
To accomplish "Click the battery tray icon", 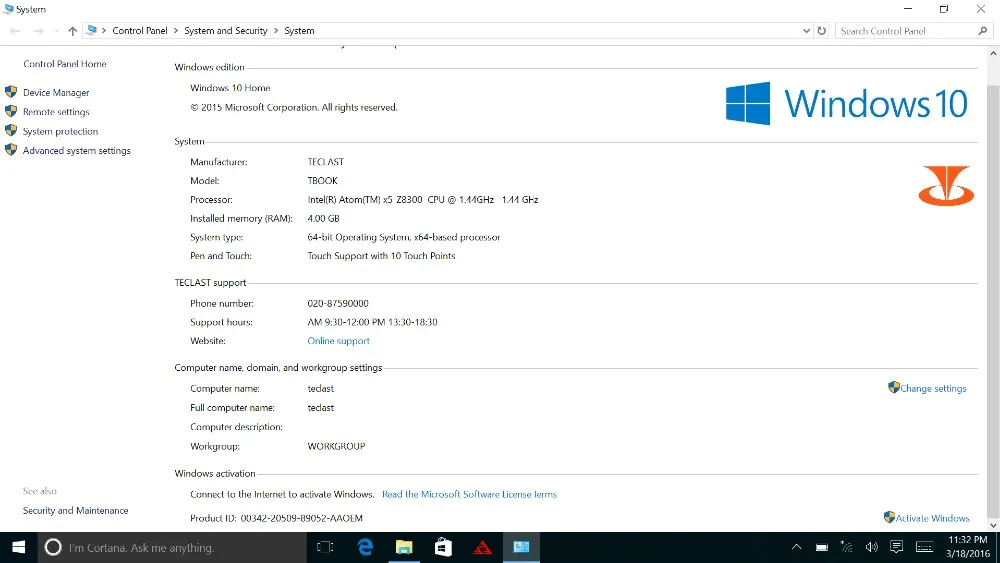I will (822, 547).
